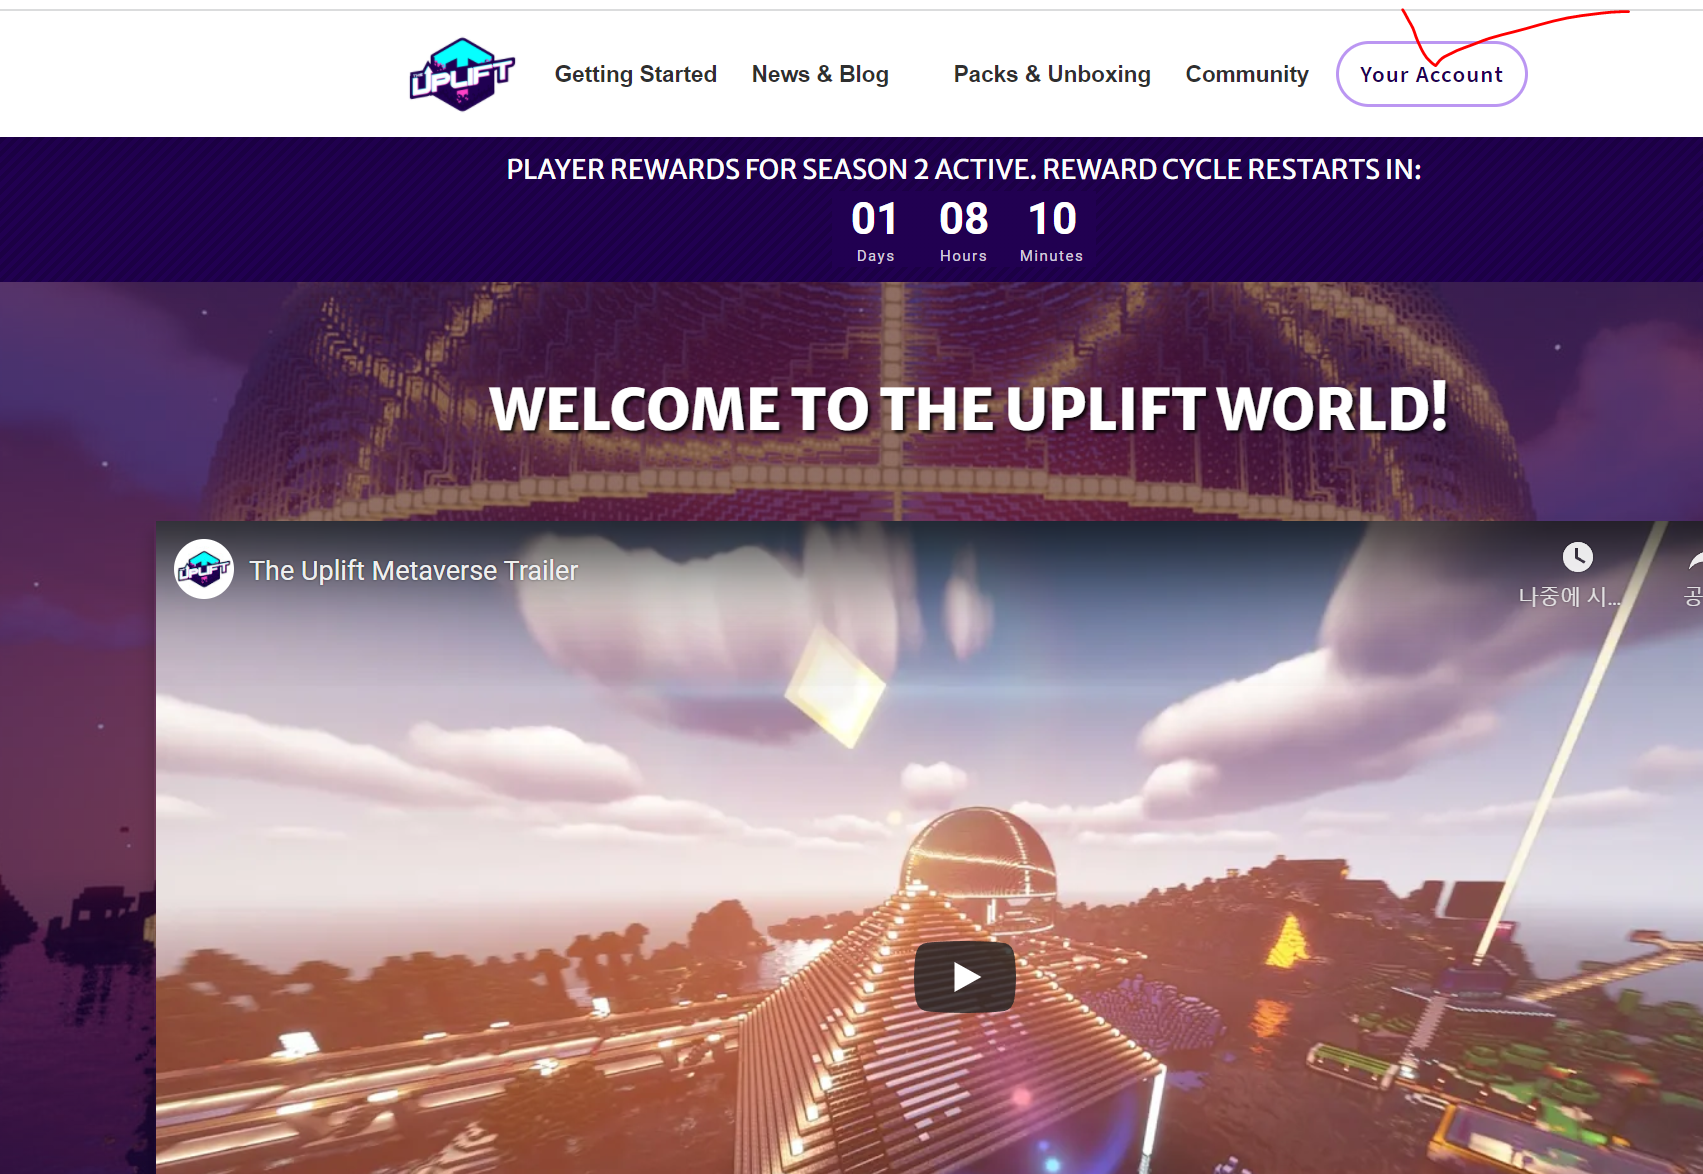Click the 01 Days countdown value

pos(875,219)
